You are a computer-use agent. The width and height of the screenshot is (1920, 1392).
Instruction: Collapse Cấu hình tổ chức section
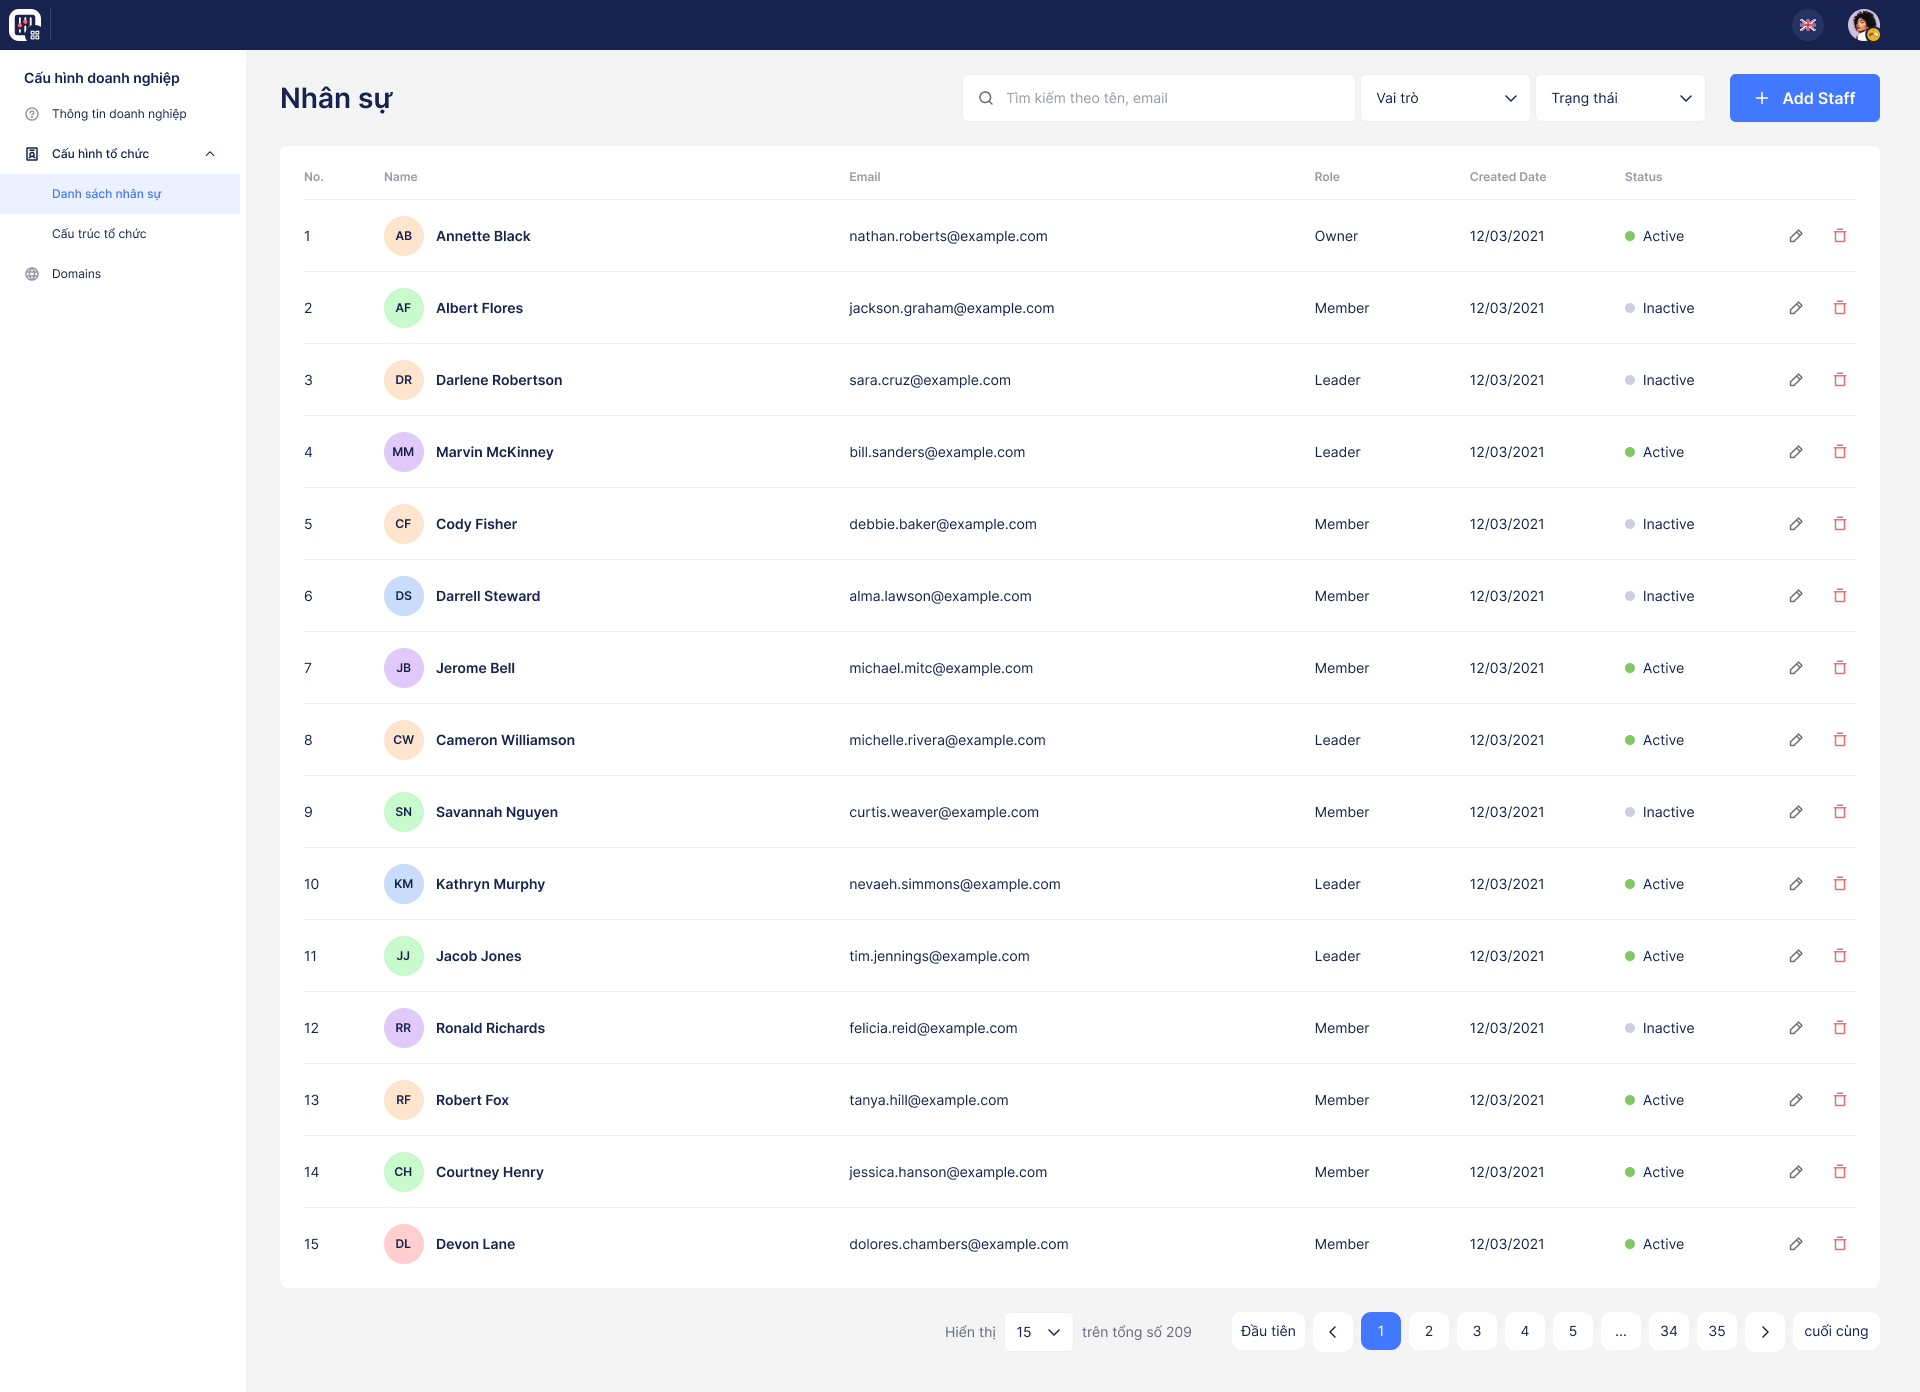pyautogui.click(x=210, y=154)
